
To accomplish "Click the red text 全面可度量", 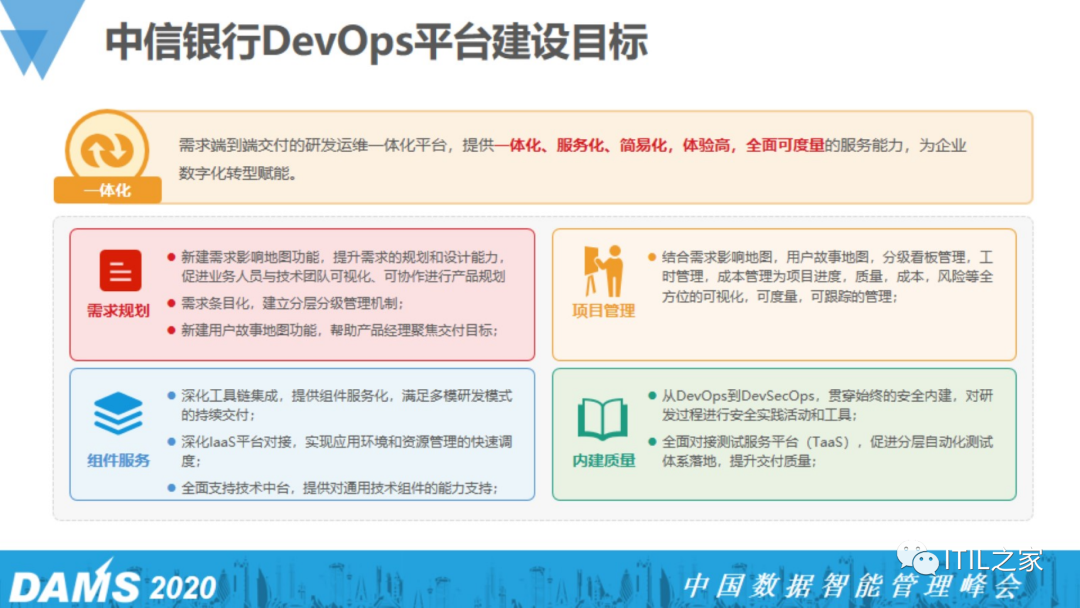I will [785, 145].
